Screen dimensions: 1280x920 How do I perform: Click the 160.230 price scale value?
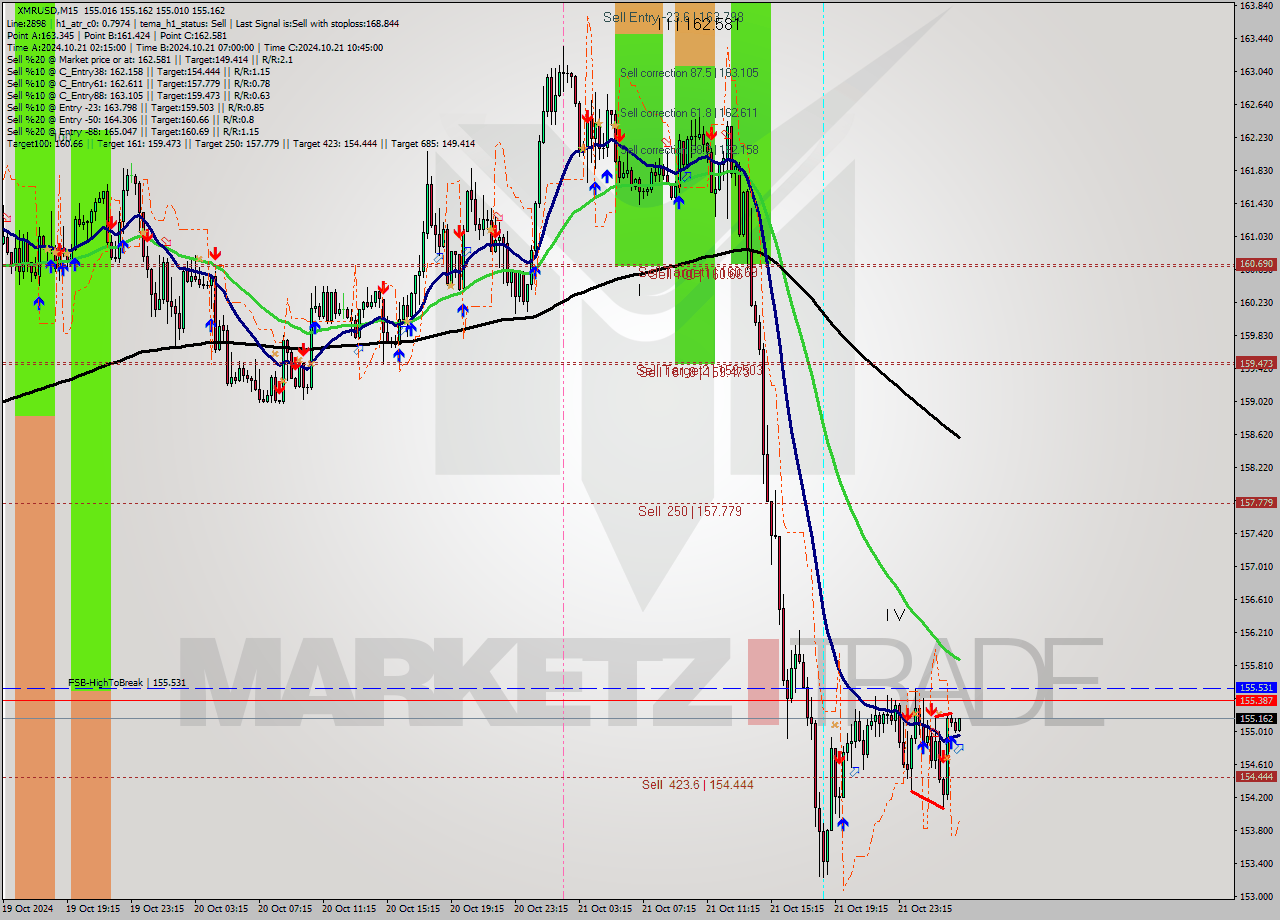pyautogui.click(x=1256, y=303)
